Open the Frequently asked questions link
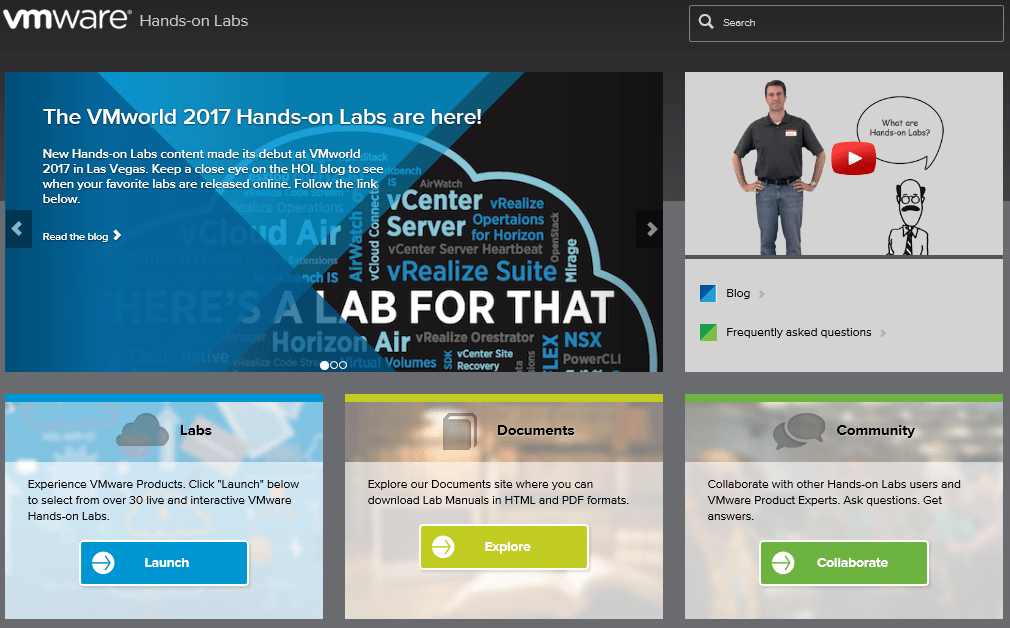Viewport: 1010px width, 628px height. (798, 332)
